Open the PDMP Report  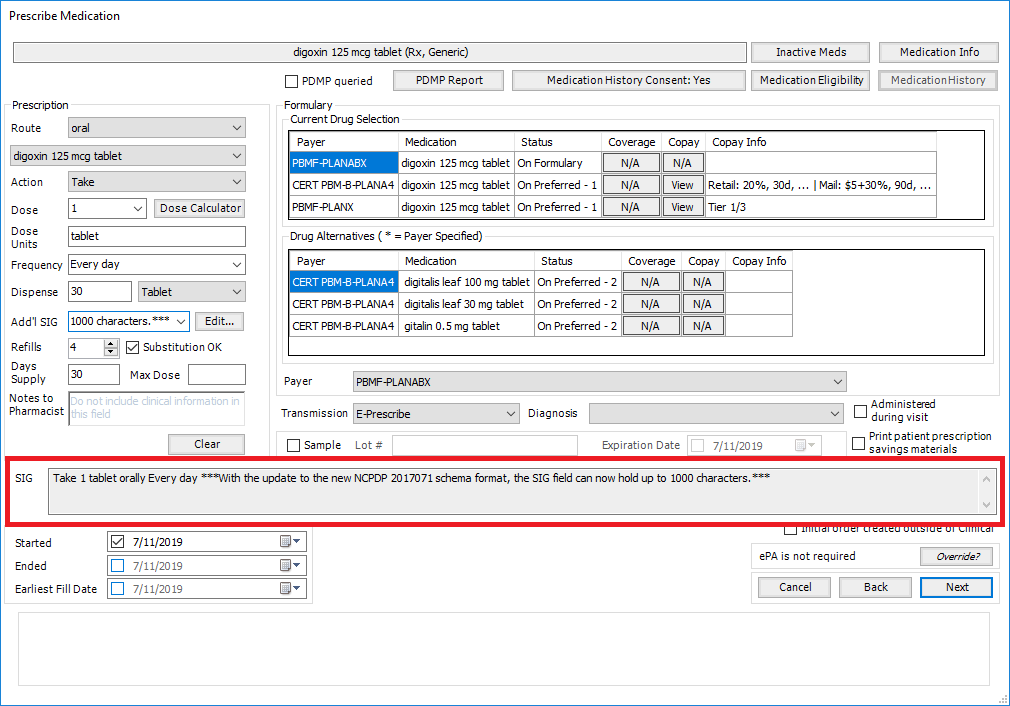[x=448, y=81]
